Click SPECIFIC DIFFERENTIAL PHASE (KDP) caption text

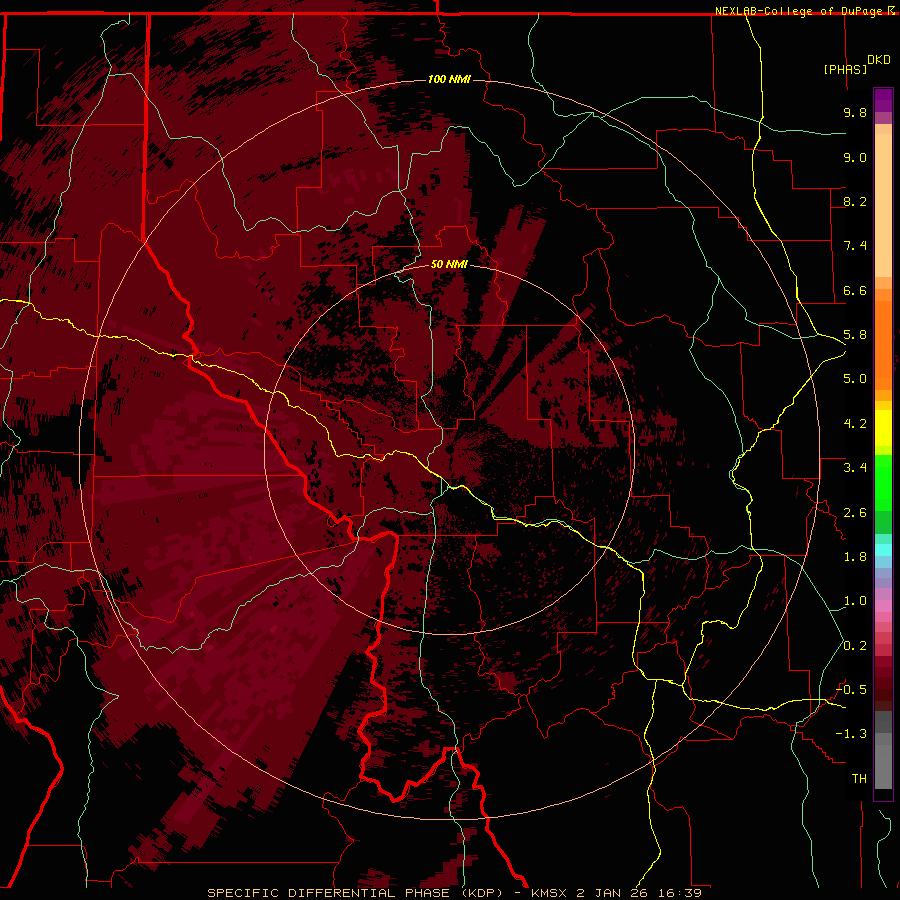(x=355, y=893)
